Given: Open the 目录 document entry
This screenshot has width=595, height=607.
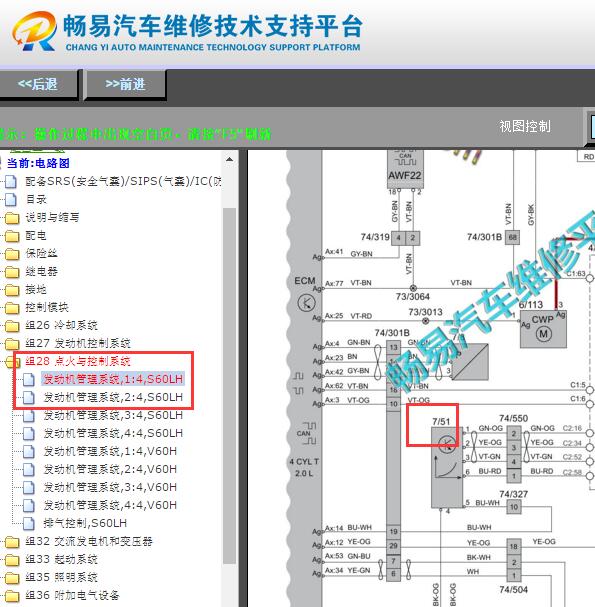Looking at the screenshot, I should click(x=36, y=199).
